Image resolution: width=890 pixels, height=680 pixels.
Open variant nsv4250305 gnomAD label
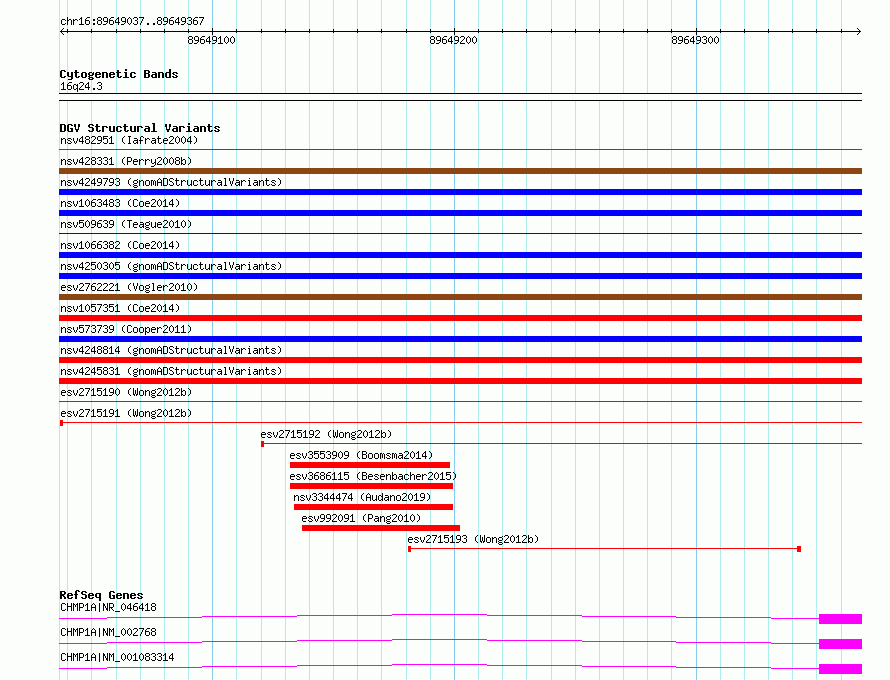tap(171, 266)
